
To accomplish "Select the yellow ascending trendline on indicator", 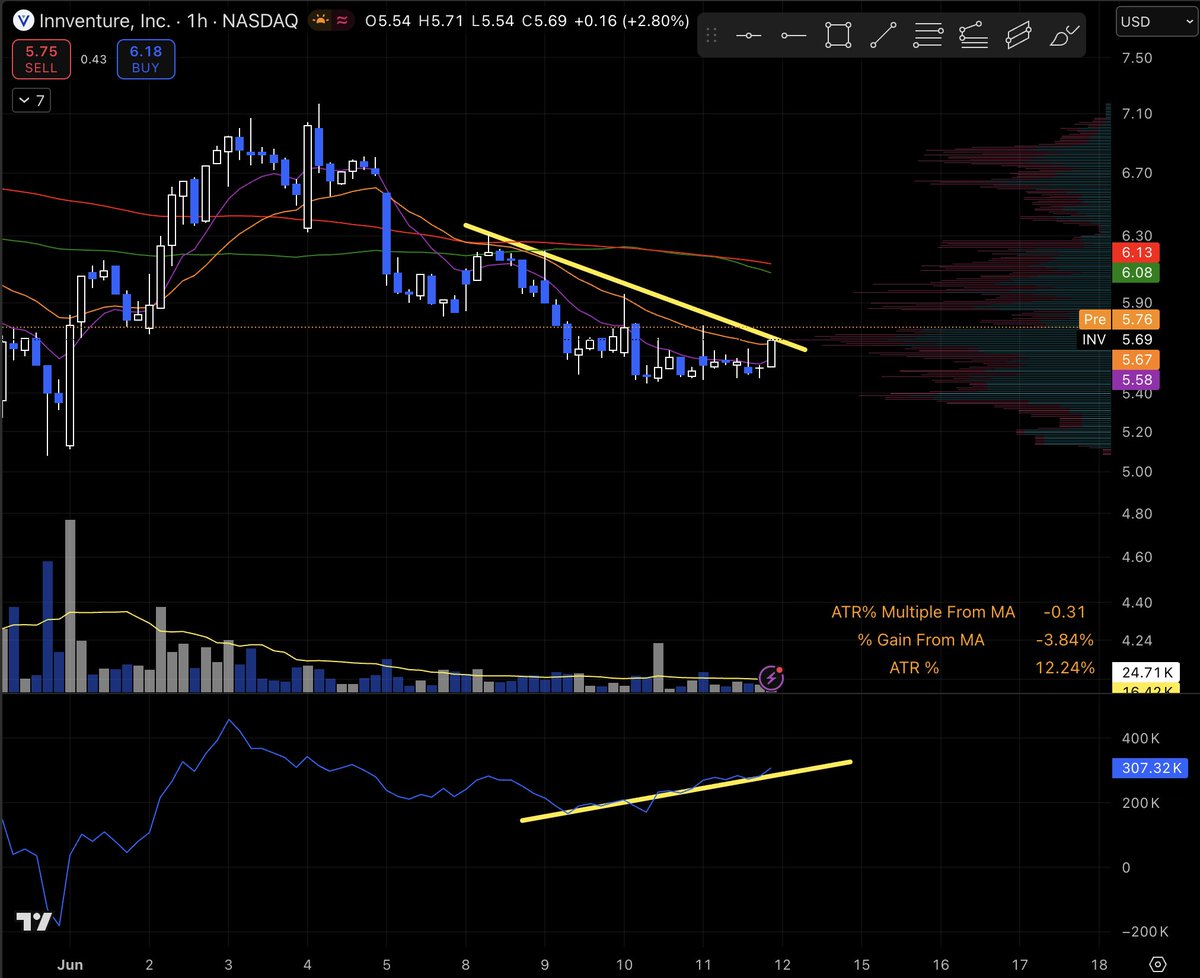I will point(686,791).
